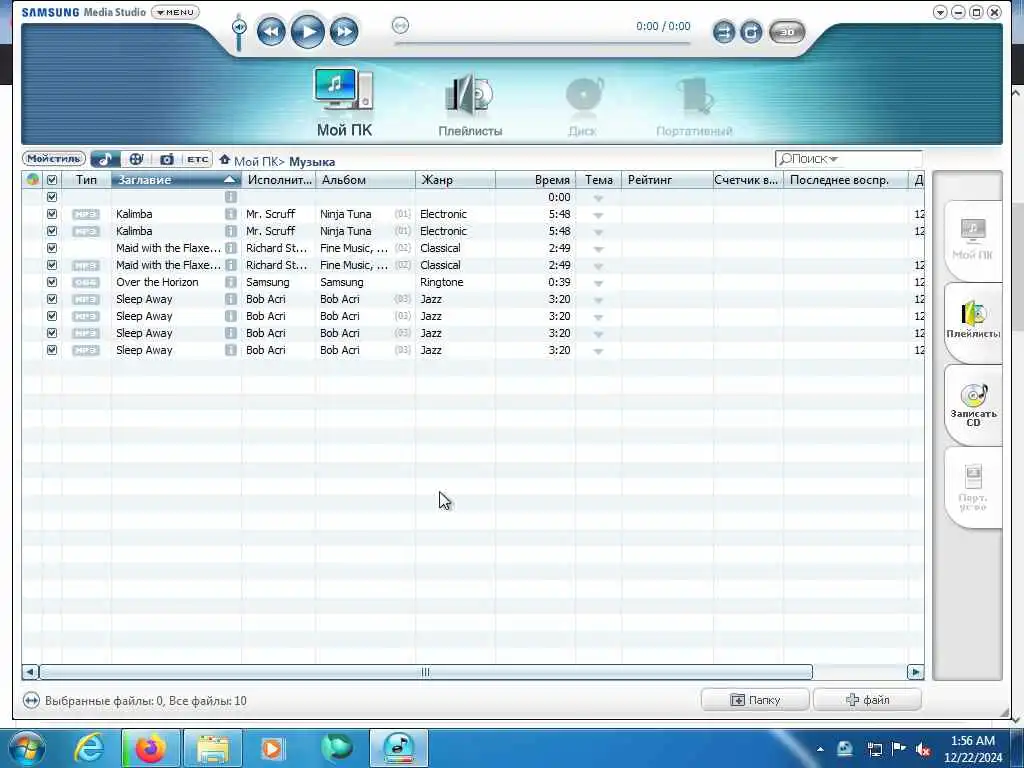The width and height of the screenshot is (1024, 768).
Task: Click the horizontal scrollbar thumb
Action: click(426, 671)
